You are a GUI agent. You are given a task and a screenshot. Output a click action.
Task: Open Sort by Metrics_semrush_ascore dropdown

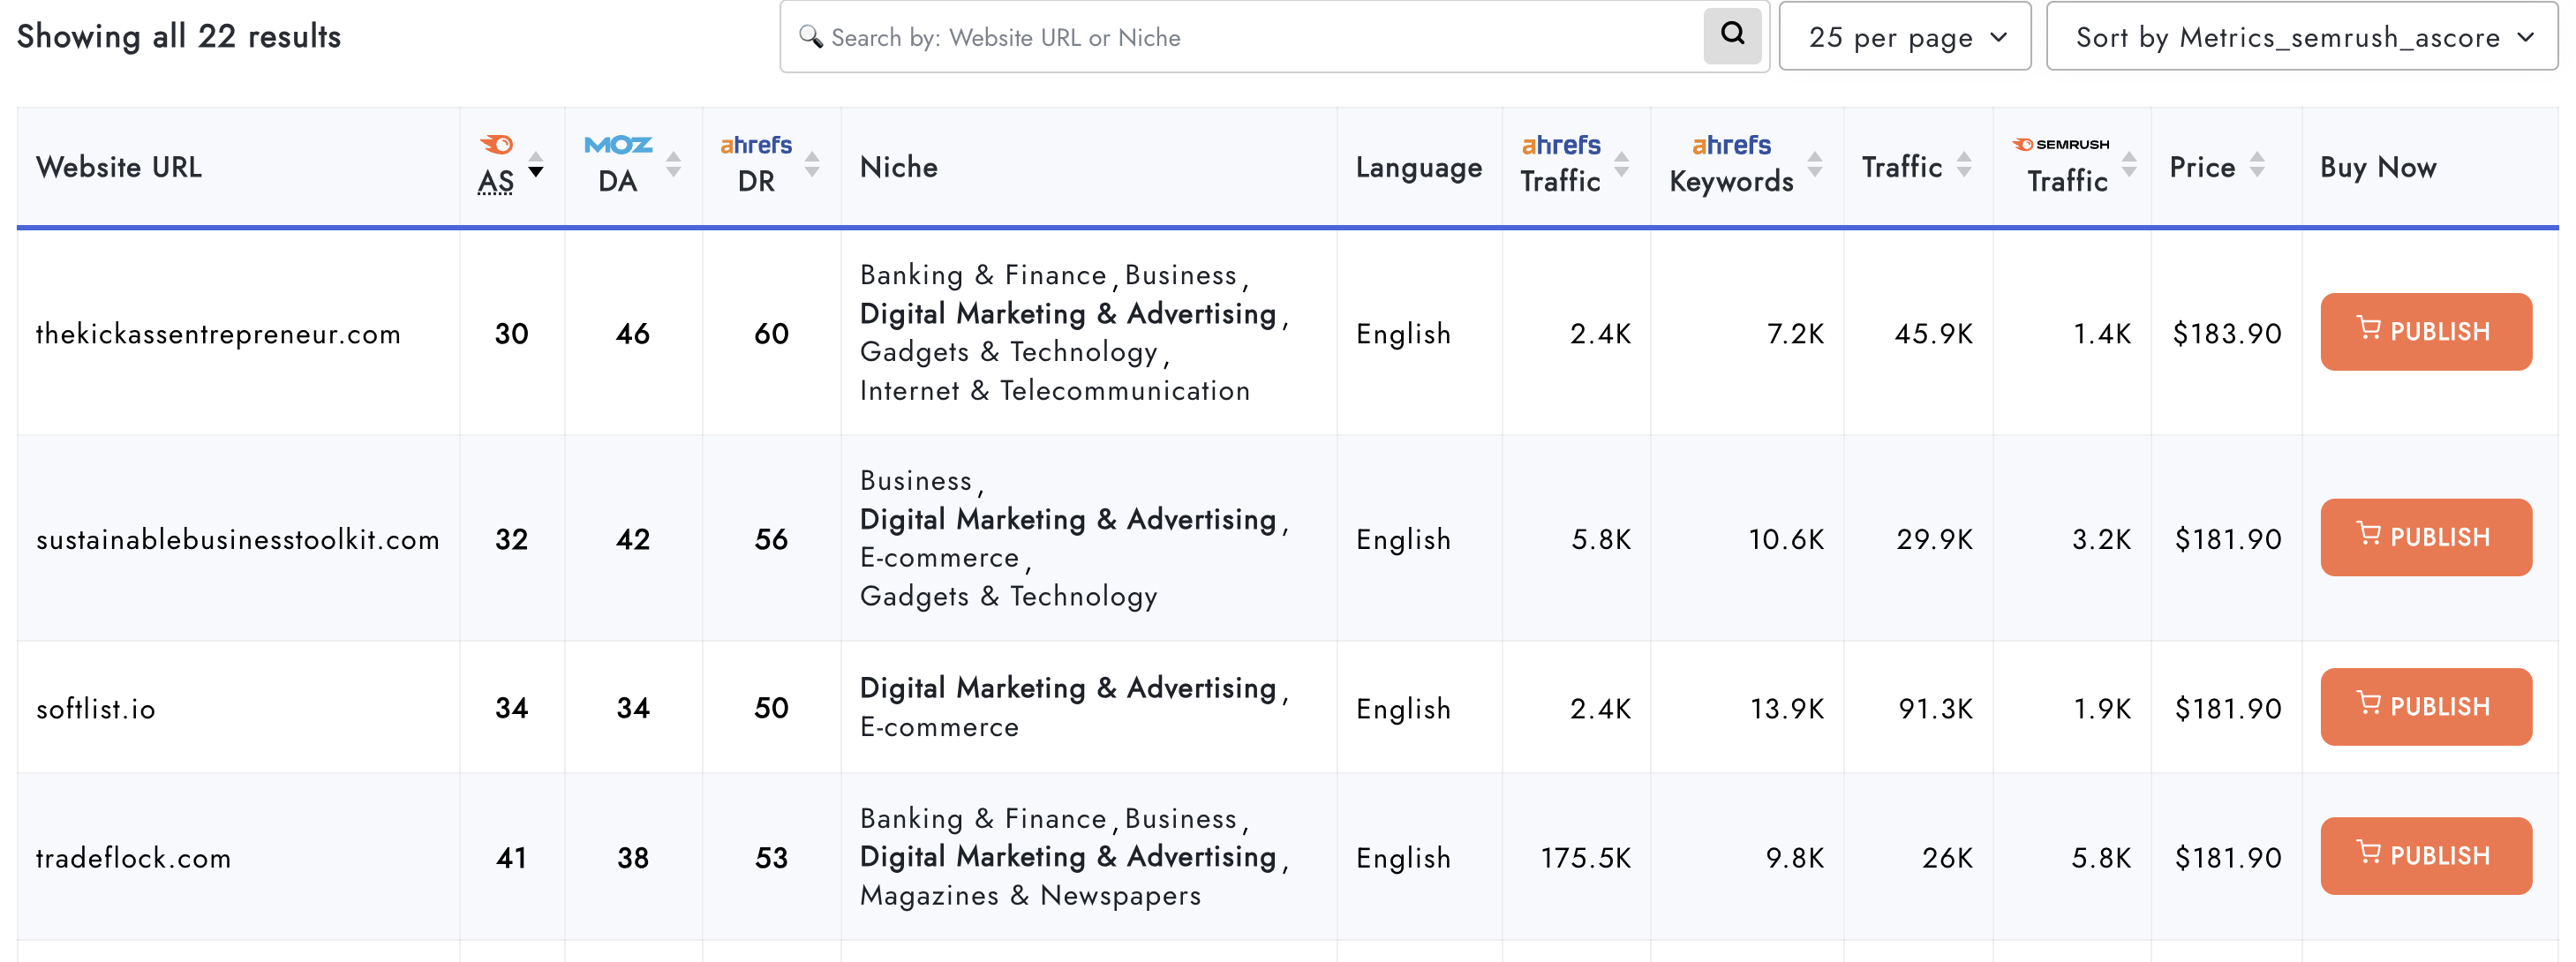point(2301,37)
